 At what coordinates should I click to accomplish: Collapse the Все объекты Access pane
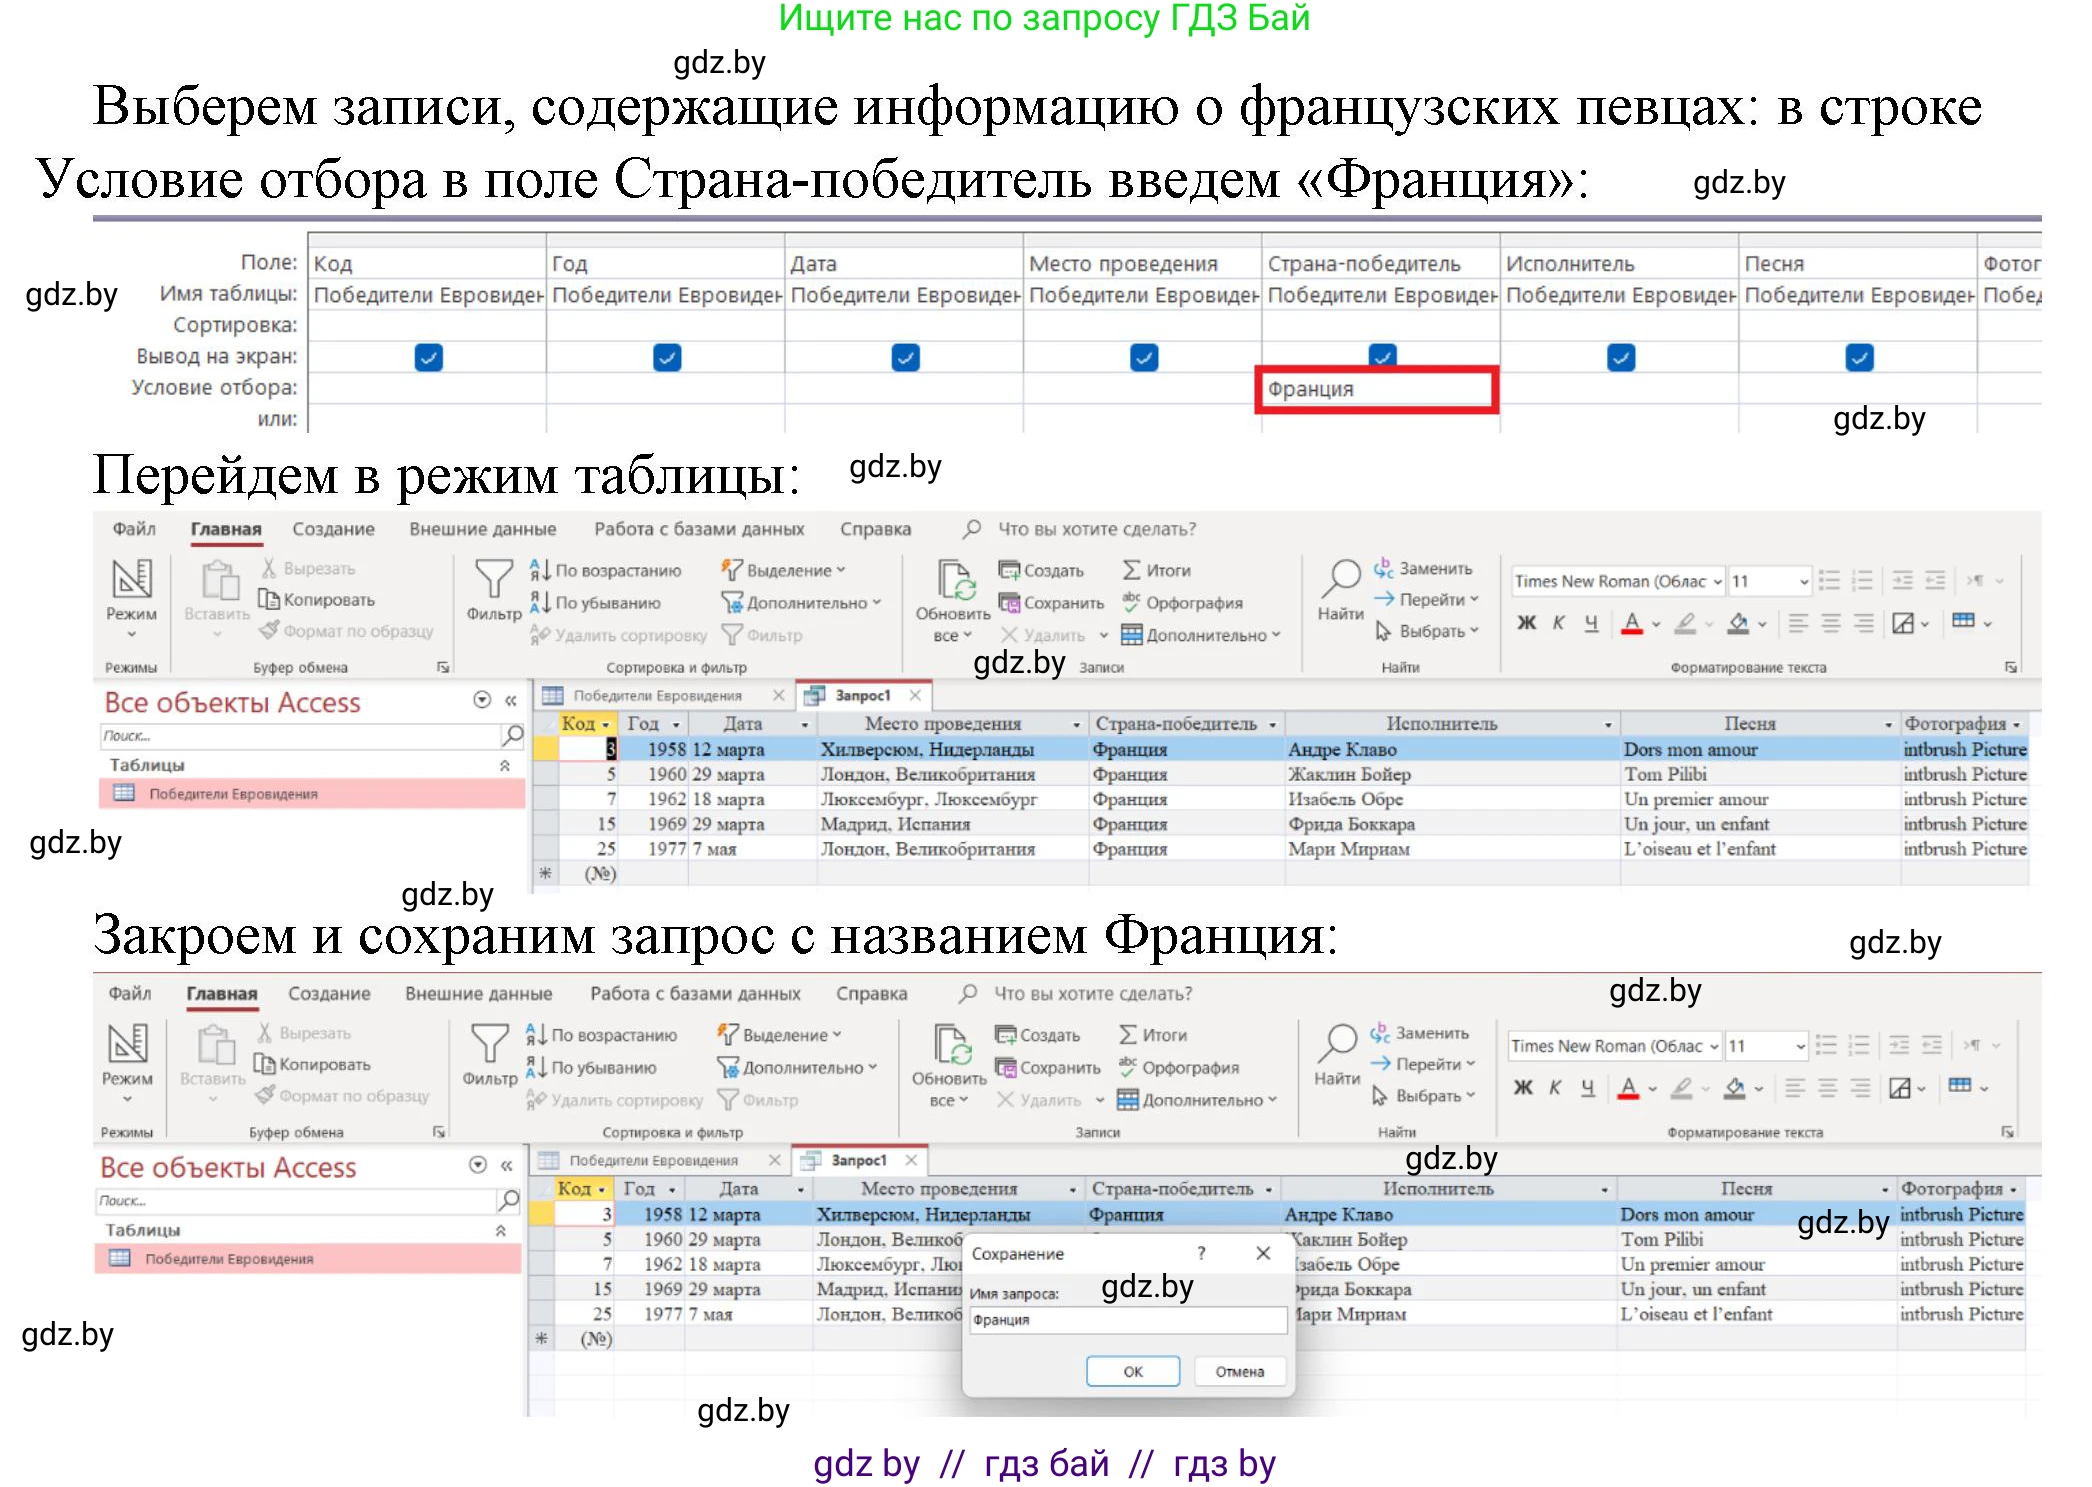[x=511, y=702]
